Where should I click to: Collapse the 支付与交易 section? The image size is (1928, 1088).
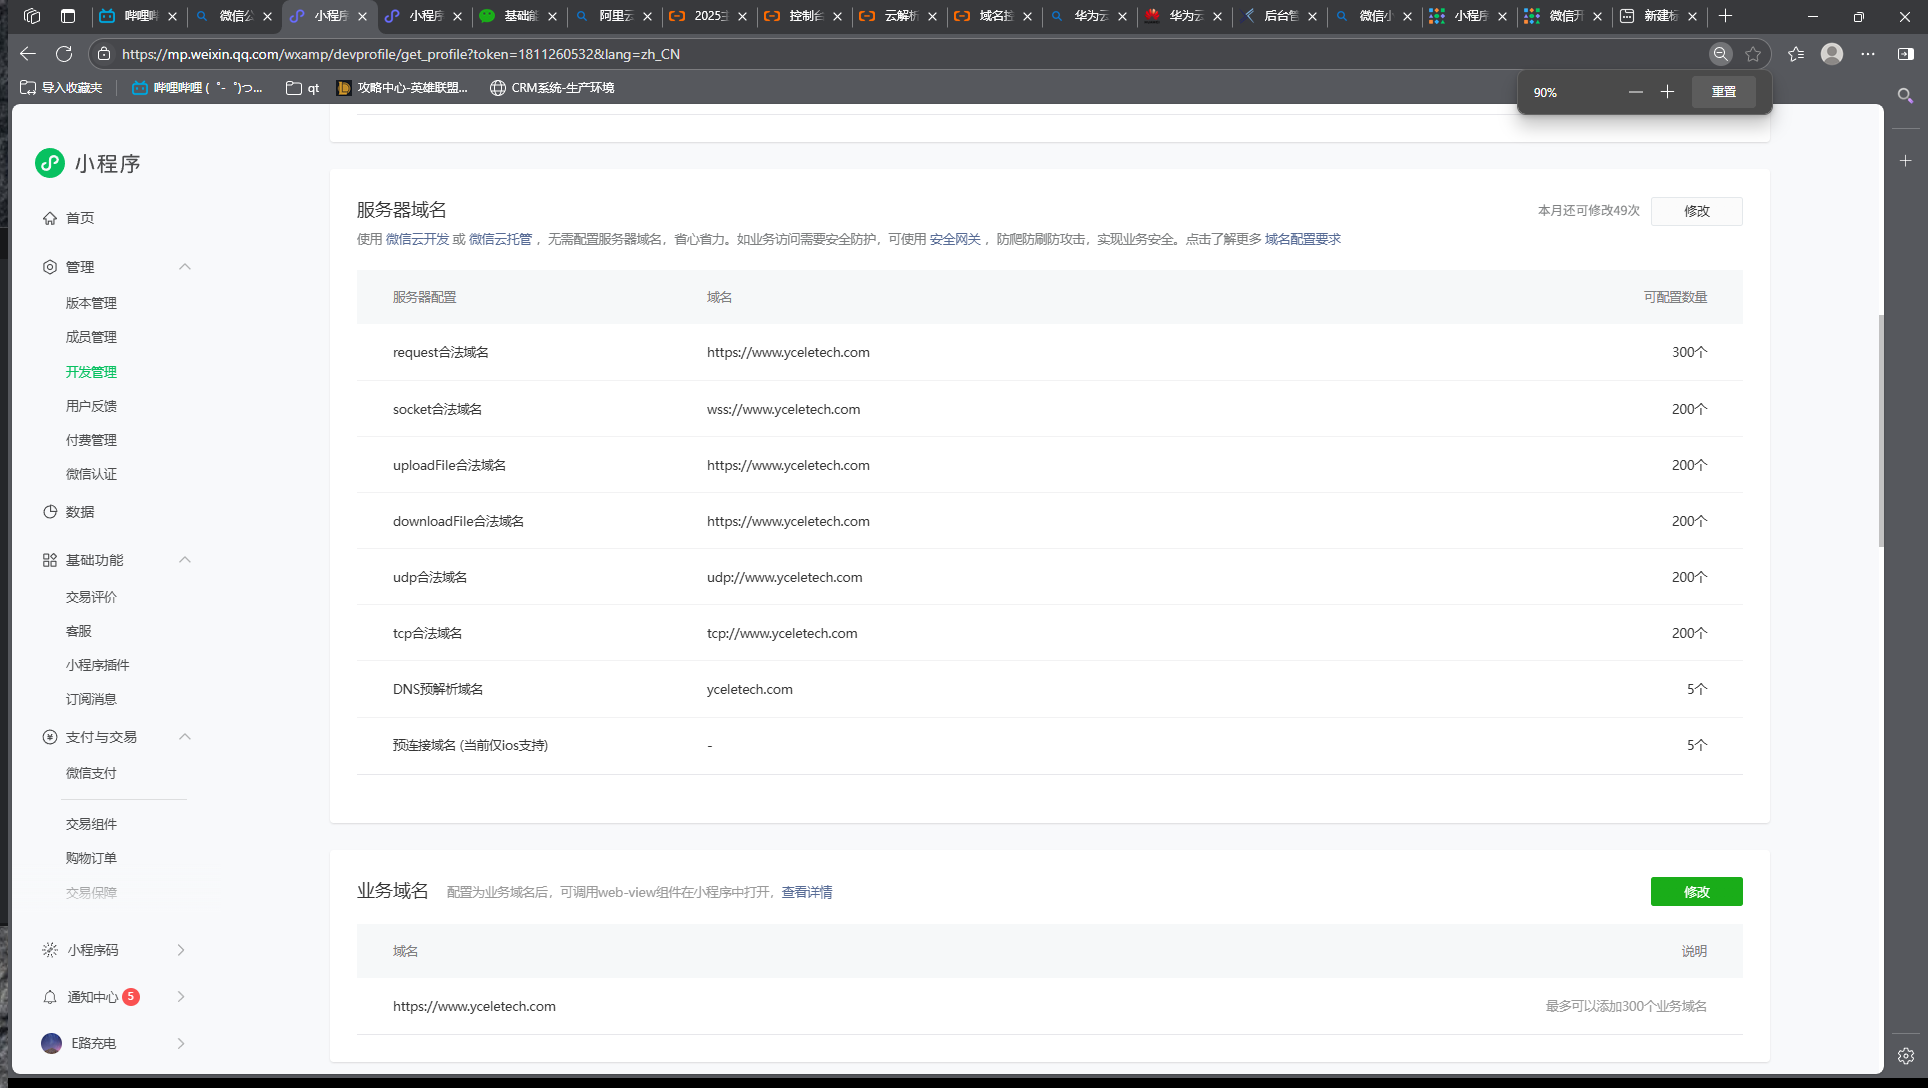[185, 737]
